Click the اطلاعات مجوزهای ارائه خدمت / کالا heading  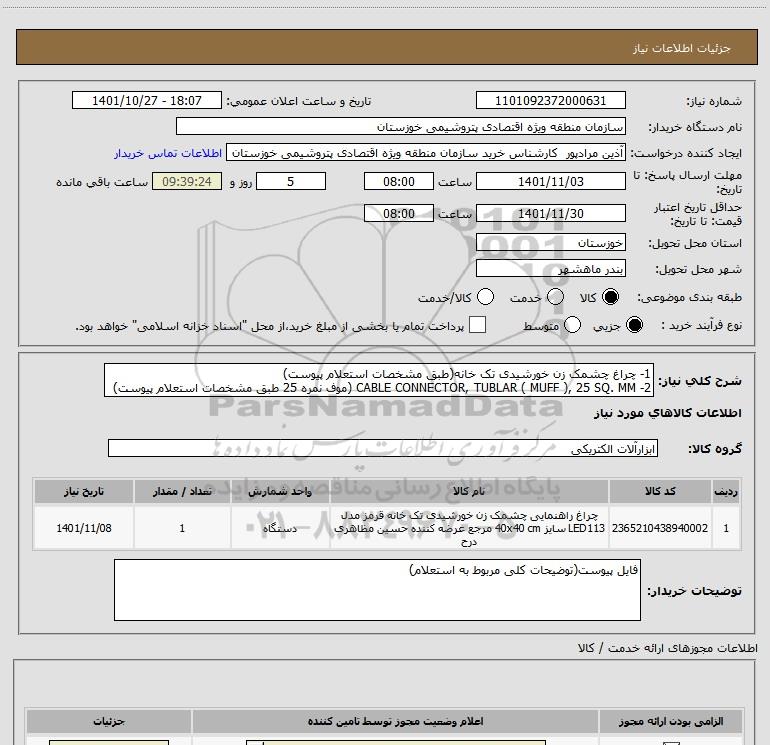(668, 648)
